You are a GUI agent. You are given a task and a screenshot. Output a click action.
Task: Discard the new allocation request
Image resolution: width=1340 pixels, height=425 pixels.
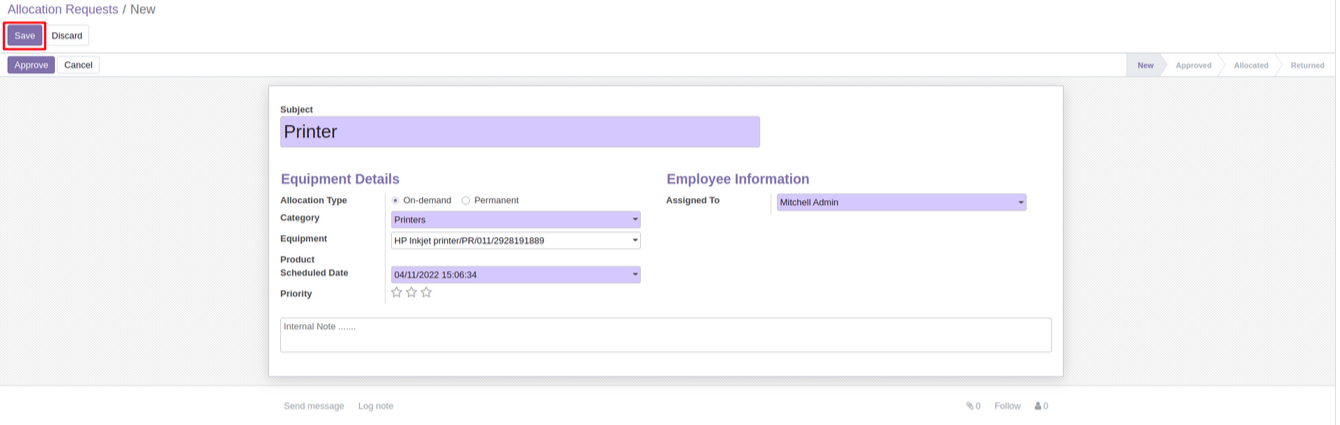[67, 36]
